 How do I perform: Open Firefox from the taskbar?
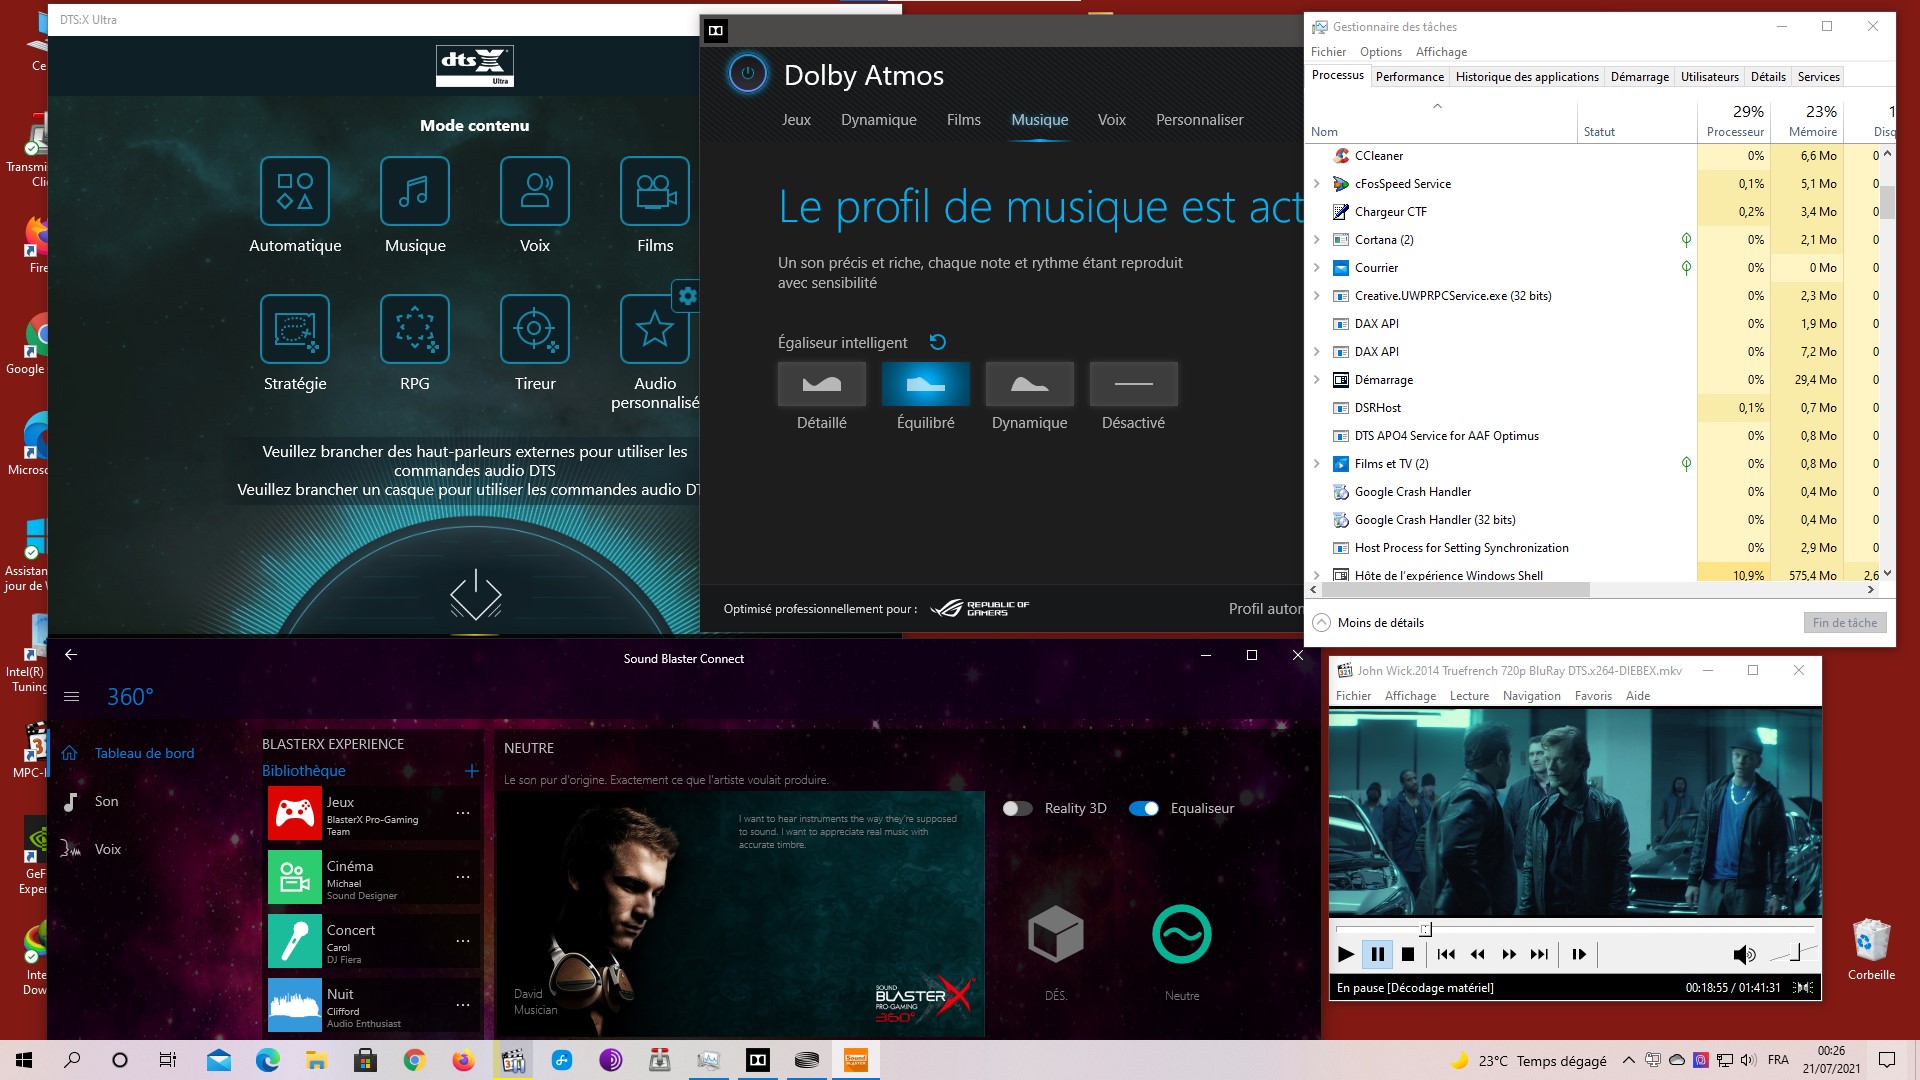[x=463, y=1060]
